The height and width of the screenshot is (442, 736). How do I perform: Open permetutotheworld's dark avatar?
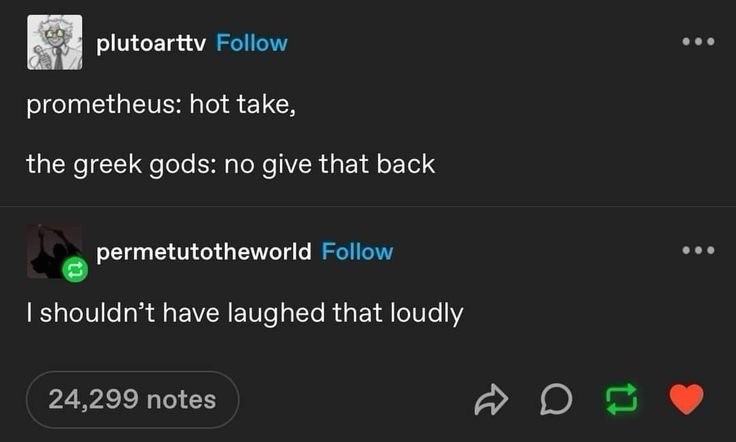54,251
